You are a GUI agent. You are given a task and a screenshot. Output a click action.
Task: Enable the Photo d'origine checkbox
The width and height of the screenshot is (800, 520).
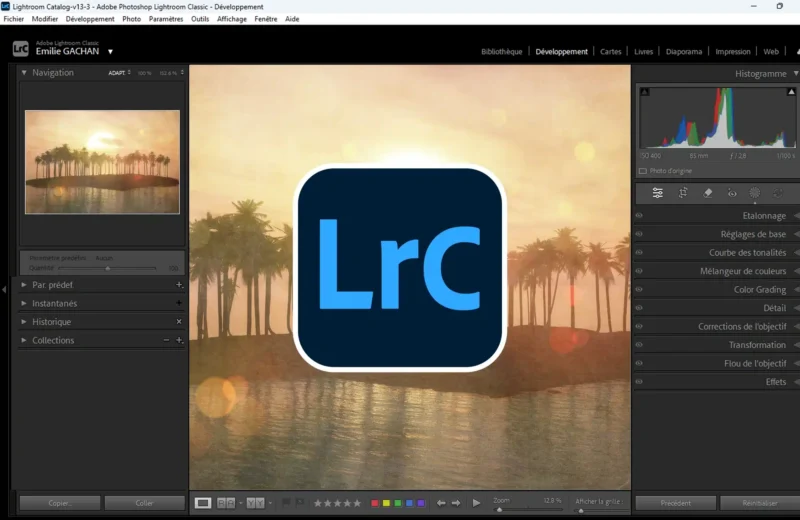click(x=643, y=171)
